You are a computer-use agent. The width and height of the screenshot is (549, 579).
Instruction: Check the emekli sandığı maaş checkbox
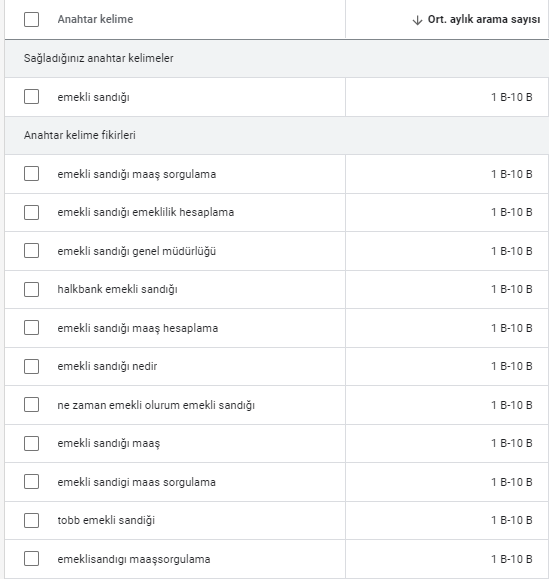pos(31,443)
